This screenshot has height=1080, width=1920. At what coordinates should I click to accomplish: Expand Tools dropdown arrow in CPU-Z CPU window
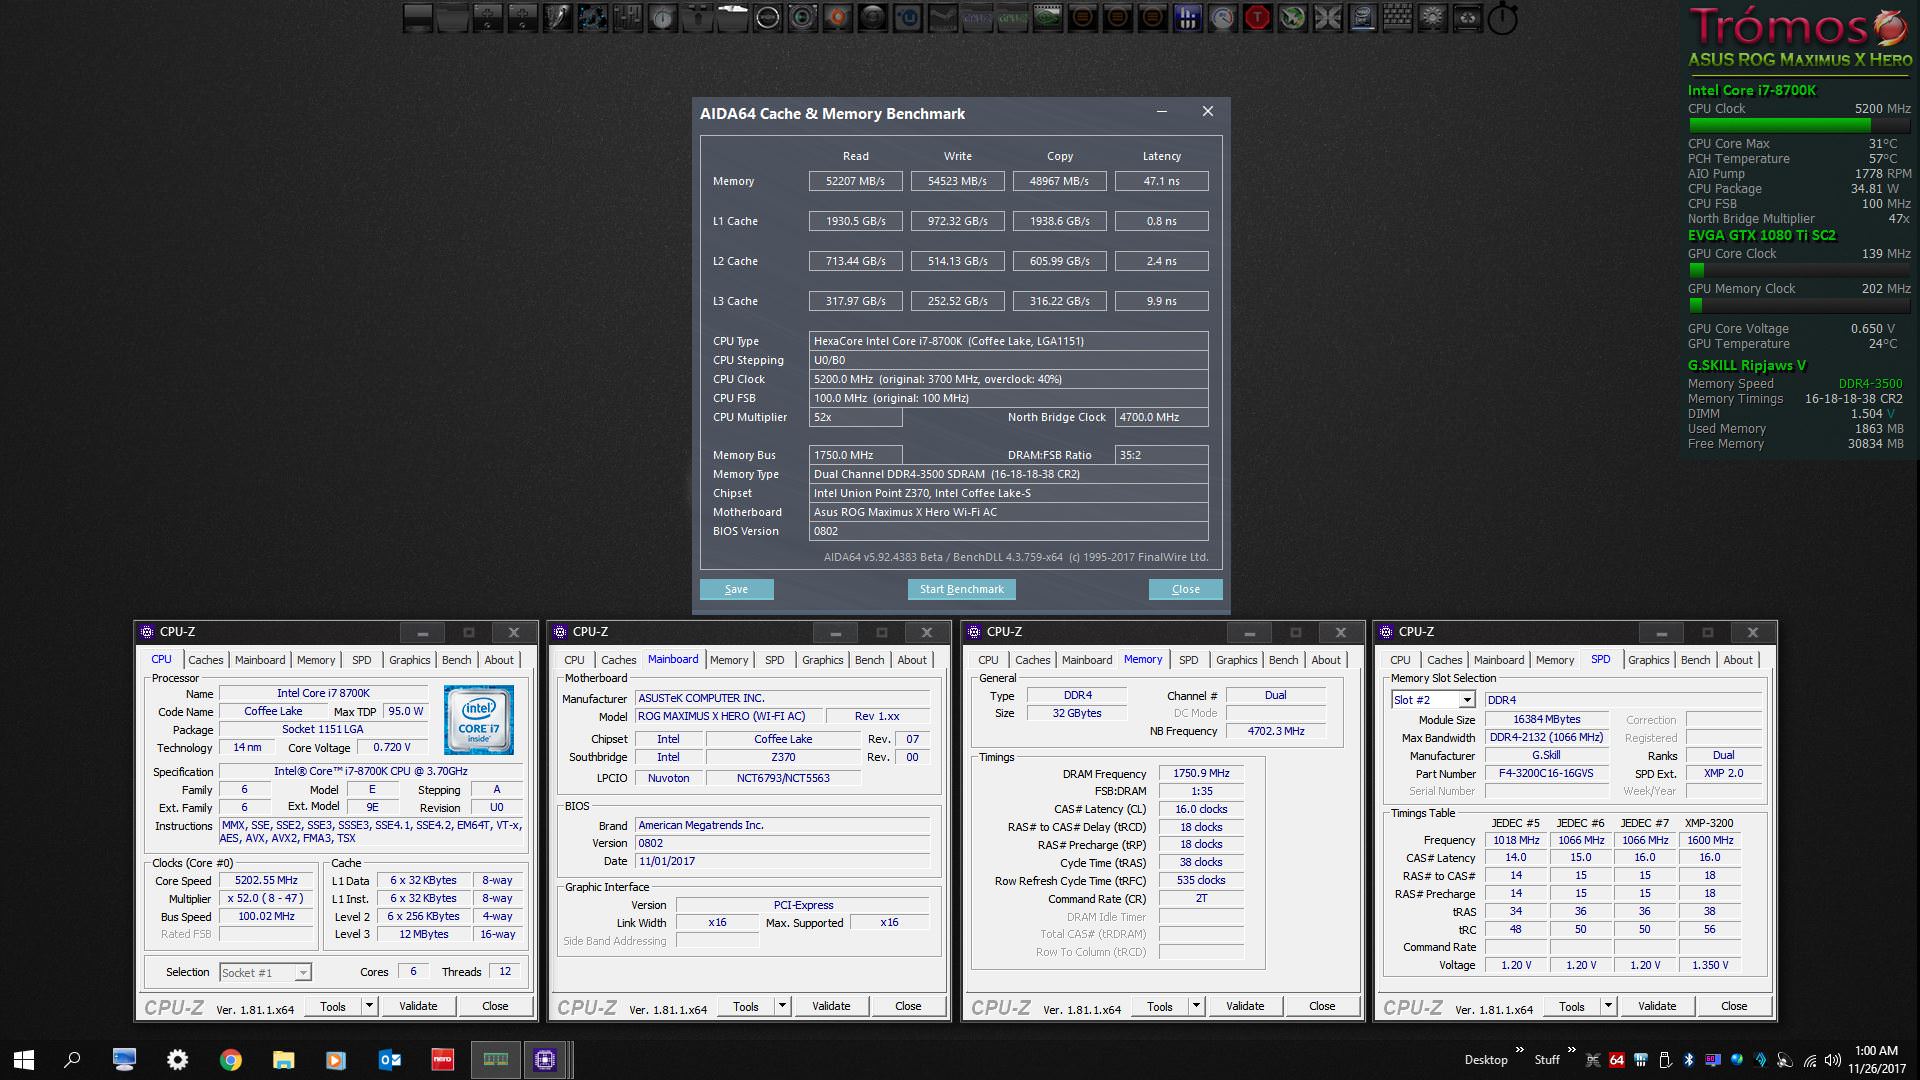pyautogui.click(x=369, y=1006)
